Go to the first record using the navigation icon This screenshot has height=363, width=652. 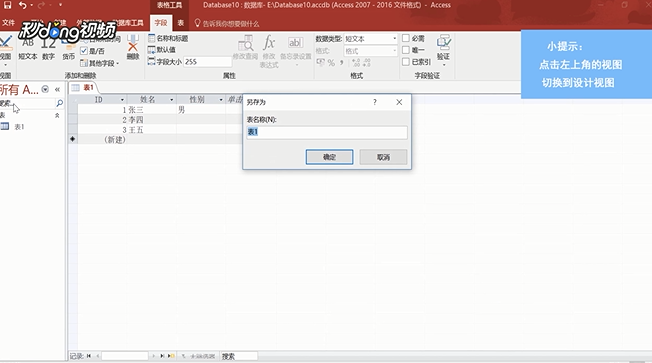click(89, 356)
